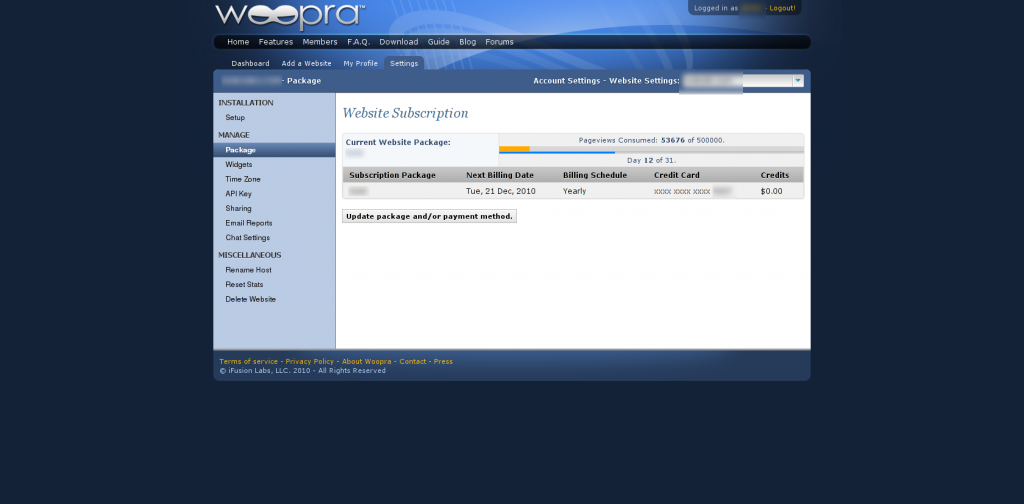Open the Members page
The image size is (1024, 504).
click(x=320, y=42)
